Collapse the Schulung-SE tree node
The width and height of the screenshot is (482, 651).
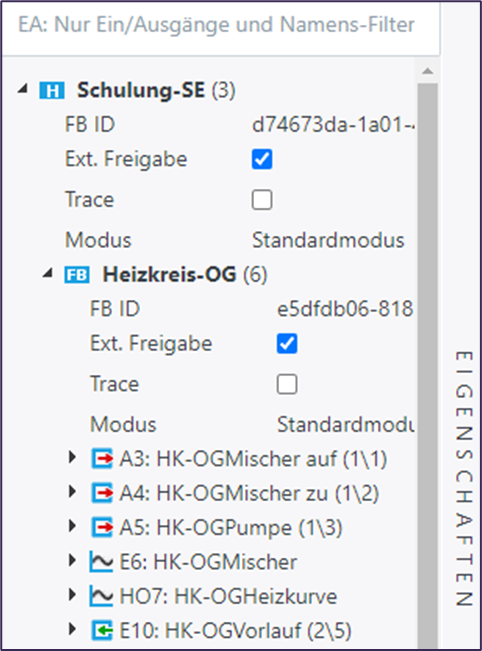coord(23,88)
